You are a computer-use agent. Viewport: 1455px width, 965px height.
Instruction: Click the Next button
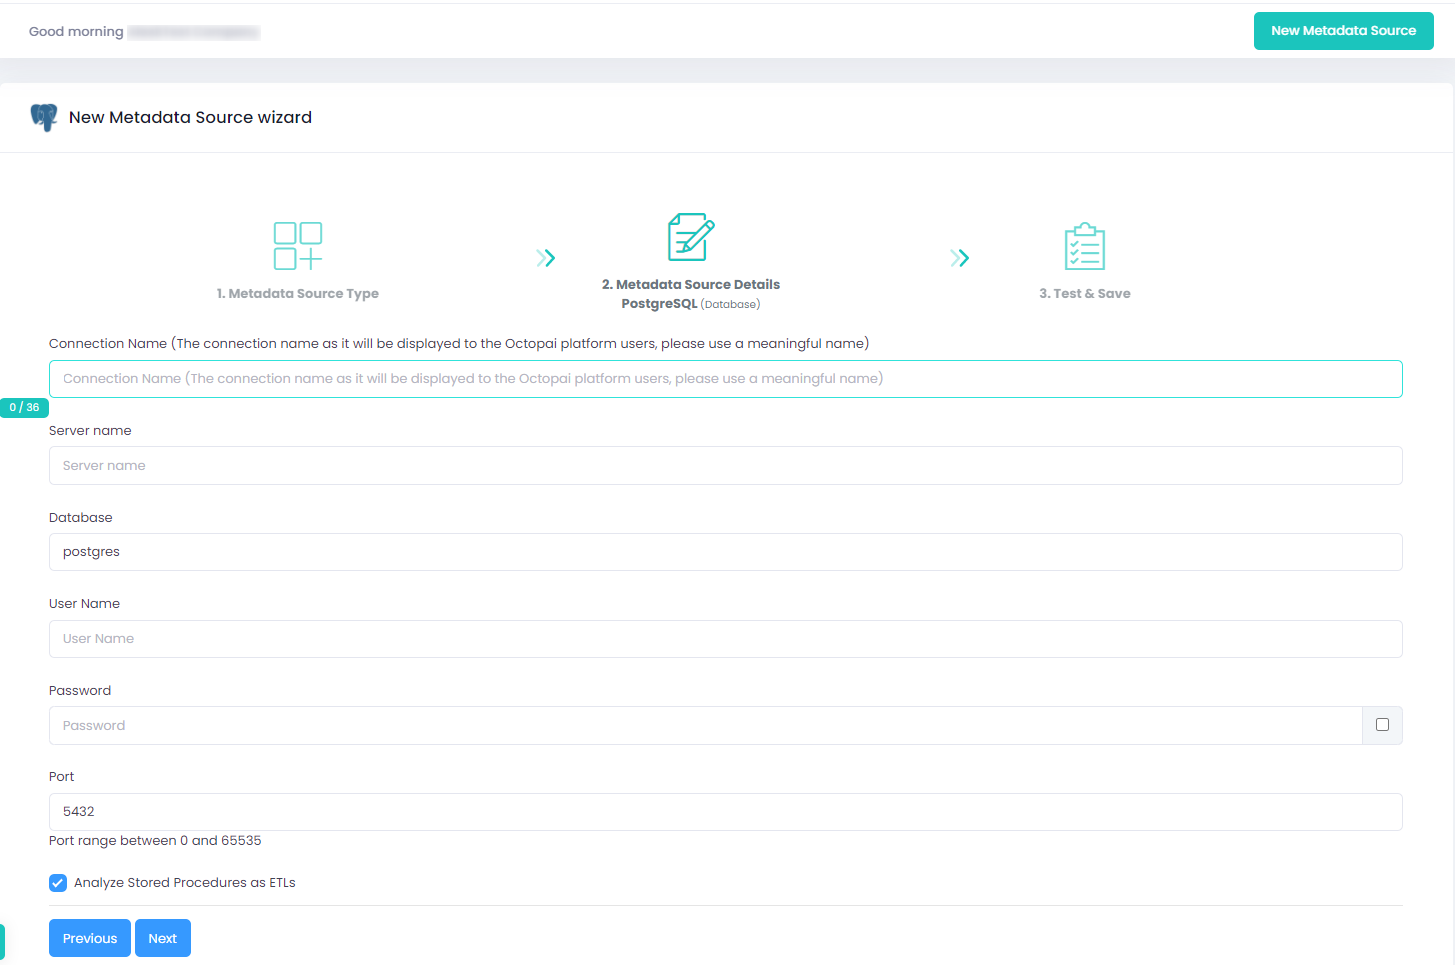coord(163,938)
